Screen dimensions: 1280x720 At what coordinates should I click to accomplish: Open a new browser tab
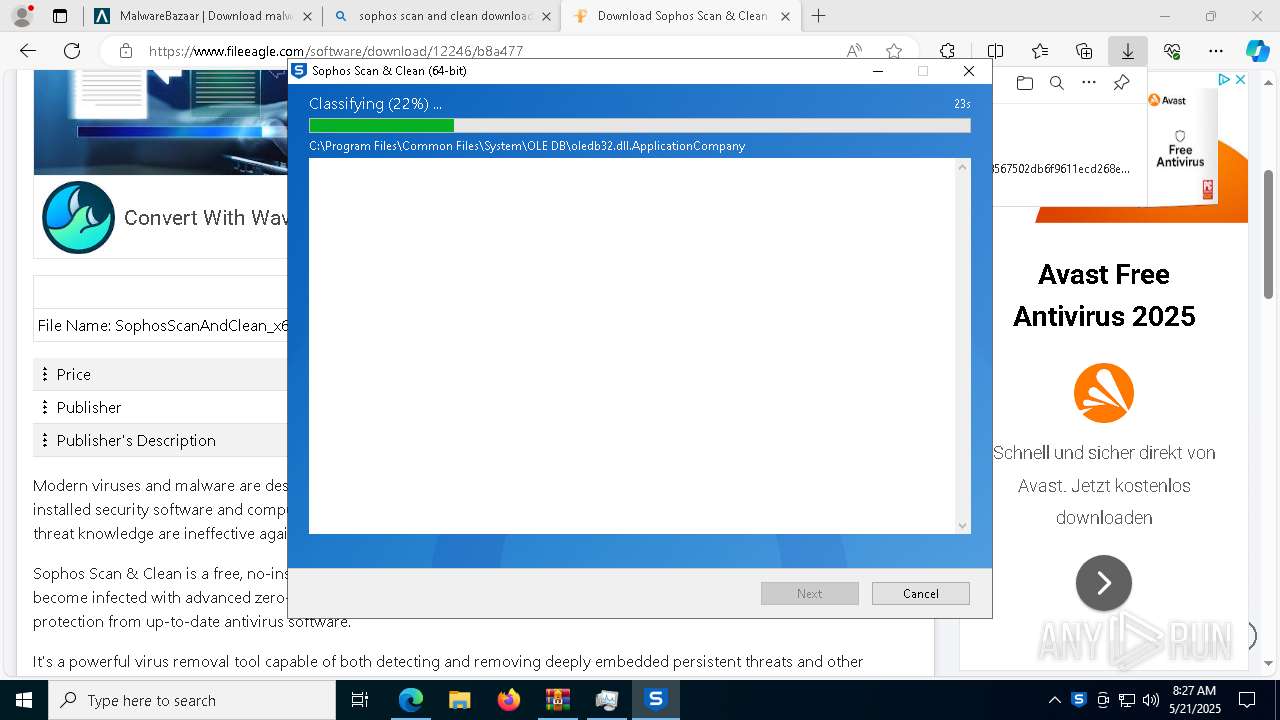[818, 16]
